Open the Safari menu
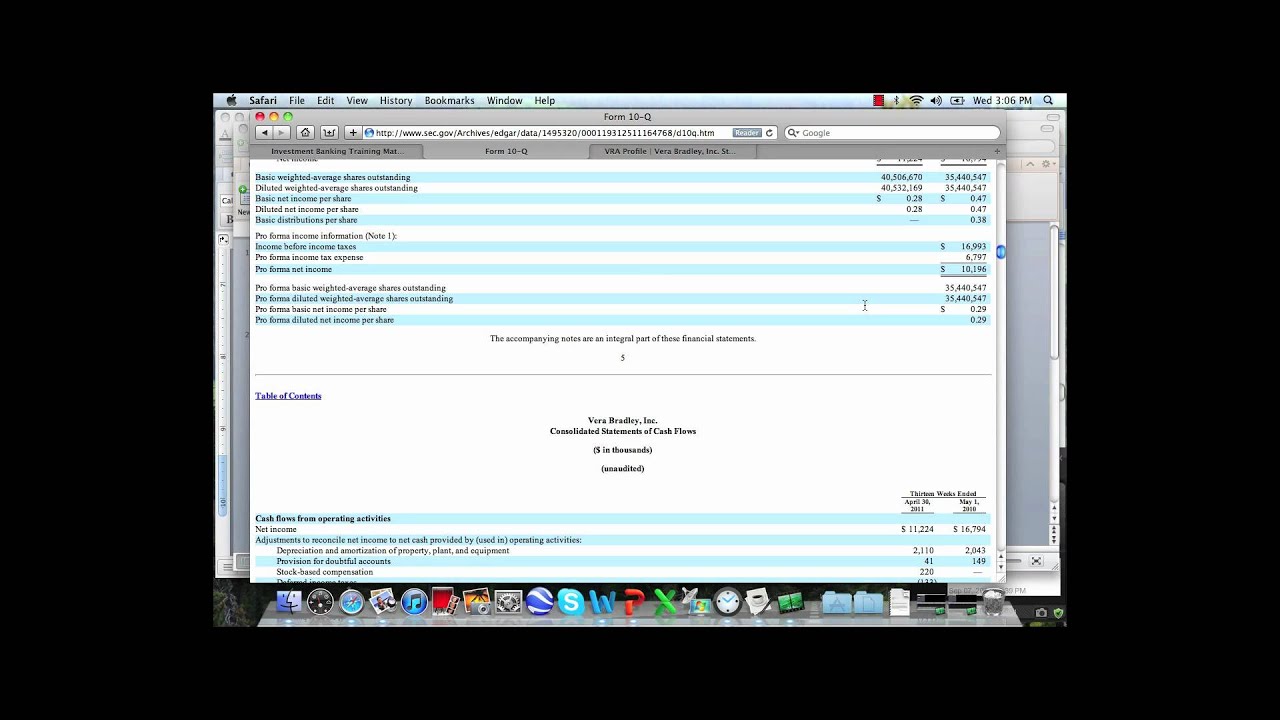This screenshot has width=1280, height=720. point(263,100)
